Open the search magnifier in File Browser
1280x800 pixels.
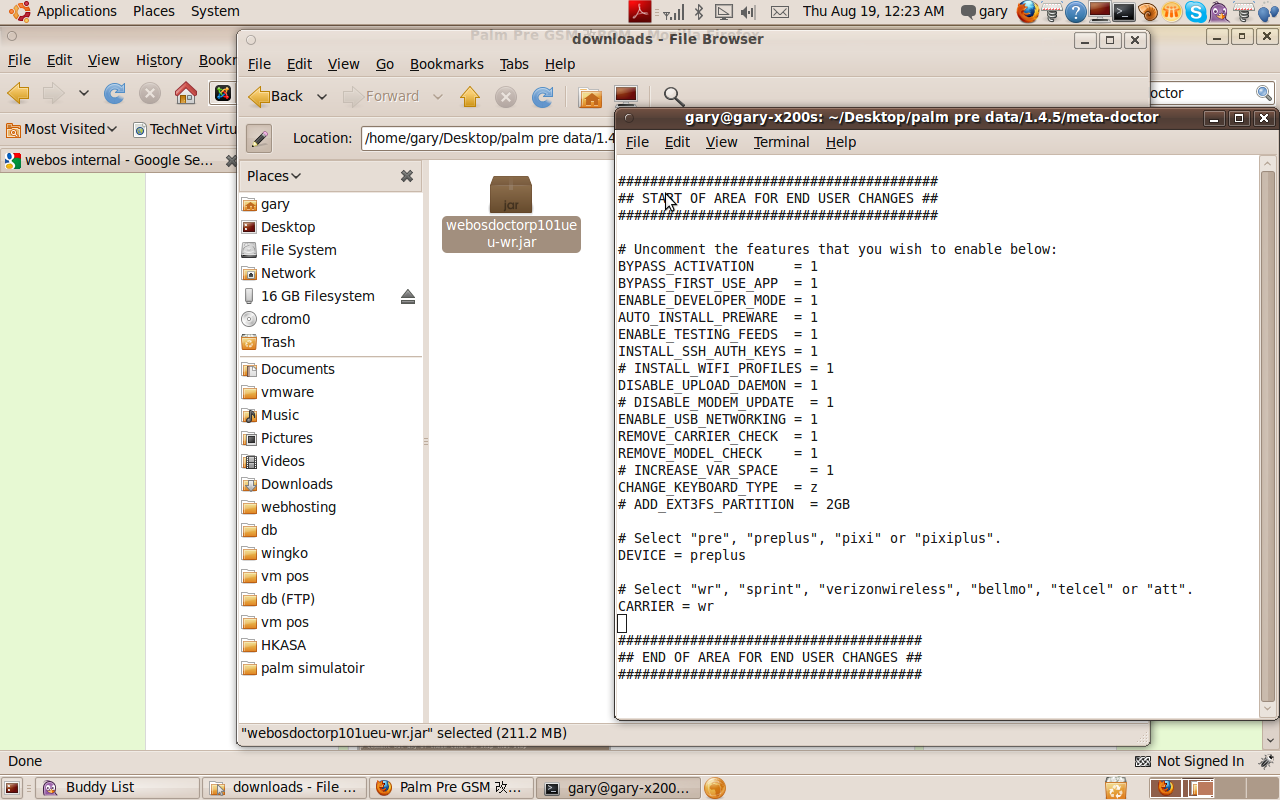(674, 97)
